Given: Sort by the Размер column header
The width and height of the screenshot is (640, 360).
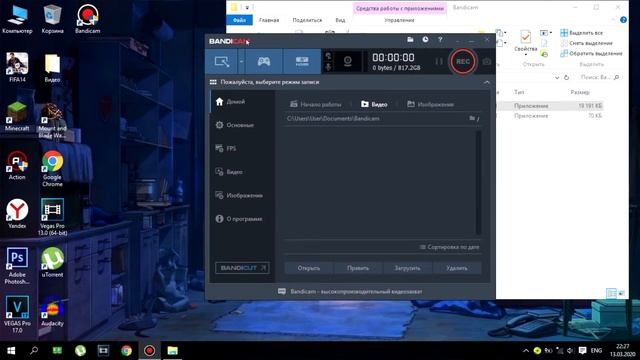Looking at the screenshot, I should [580, 92].
